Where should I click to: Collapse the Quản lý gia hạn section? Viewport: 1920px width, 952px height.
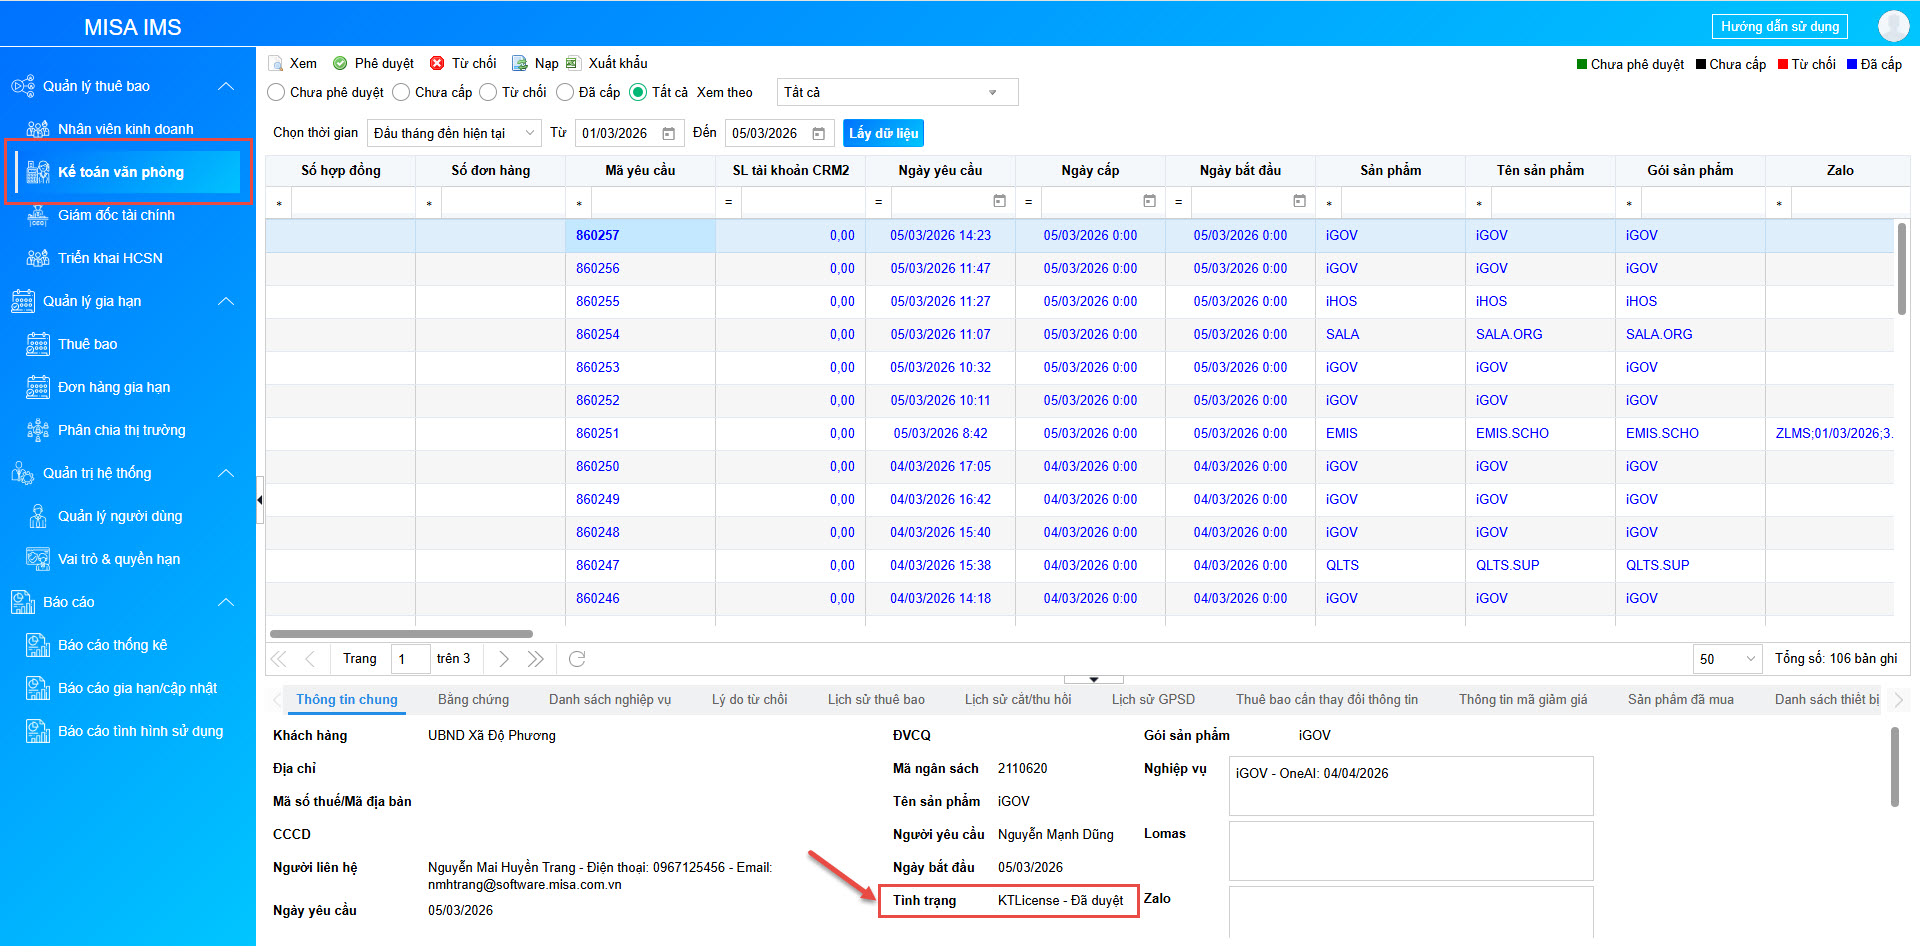(226, 301)
